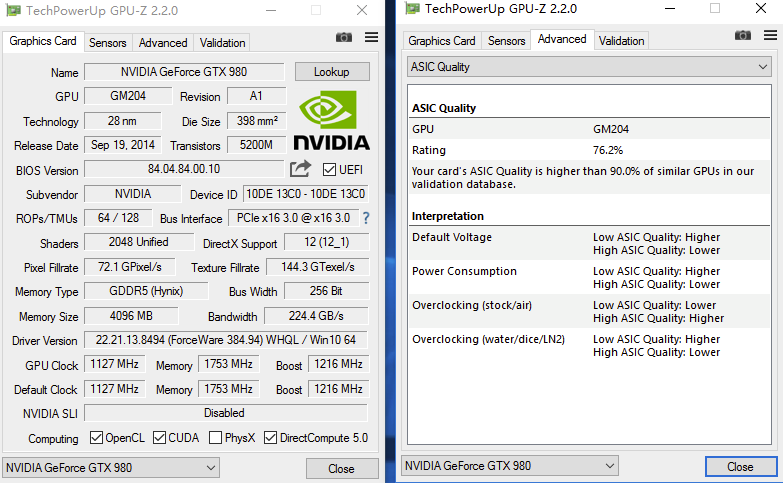Click Memory Type field GDDR5 (Hynix)
Image resolution: width=783 pixels, height=483 pixels.
click(146, 291)
